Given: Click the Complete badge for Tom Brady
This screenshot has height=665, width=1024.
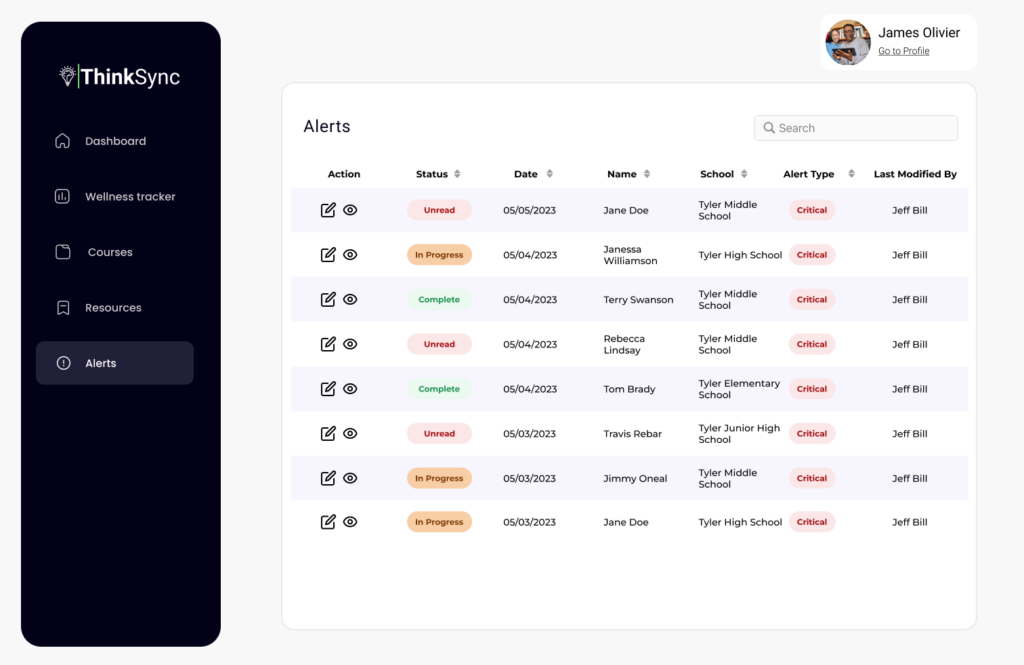Looking at the screenshot, I should tap(439, 389).
